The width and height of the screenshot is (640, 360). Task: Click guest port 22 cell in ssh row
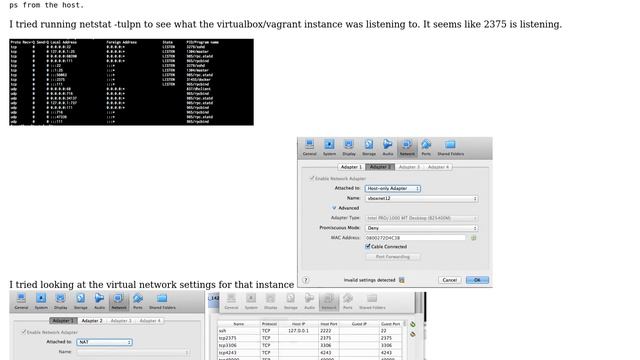391,331
